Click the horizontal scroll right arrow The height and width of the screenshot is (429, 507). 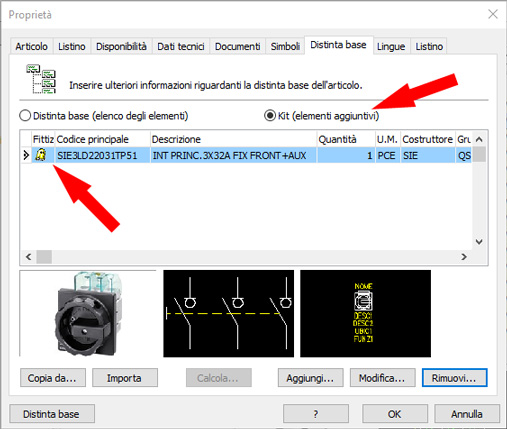[x=464, y=257]
